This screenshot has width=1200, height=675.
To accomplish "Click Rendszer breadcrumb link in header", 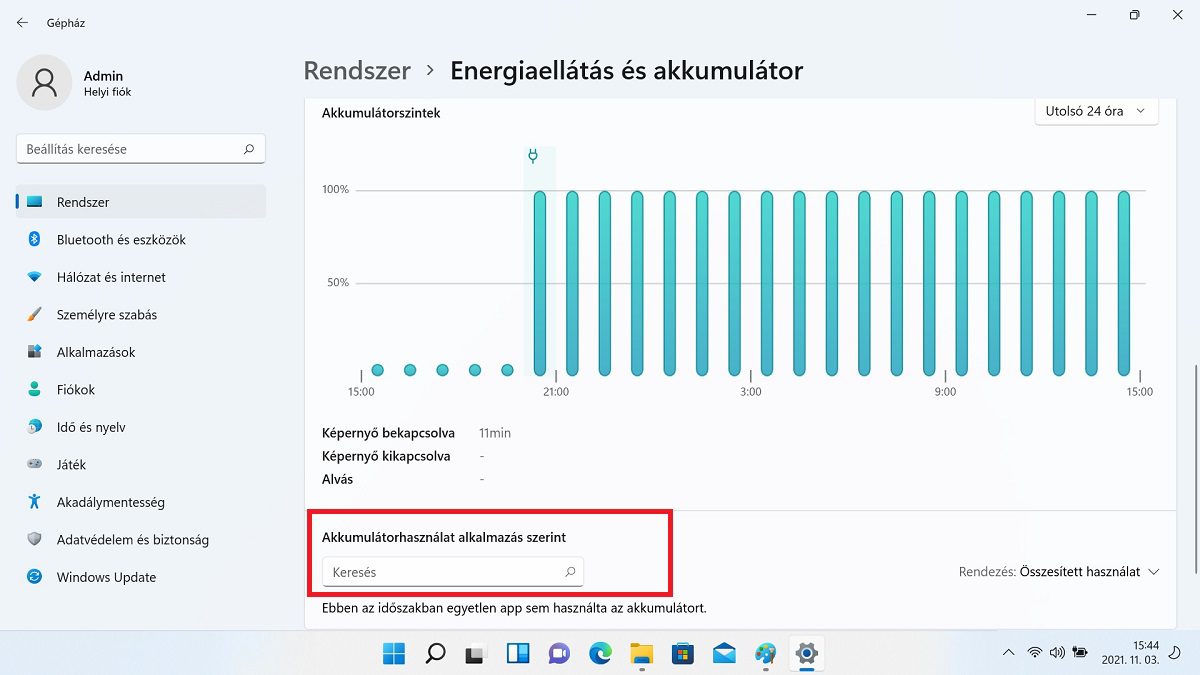I will [x=357, y=71].
